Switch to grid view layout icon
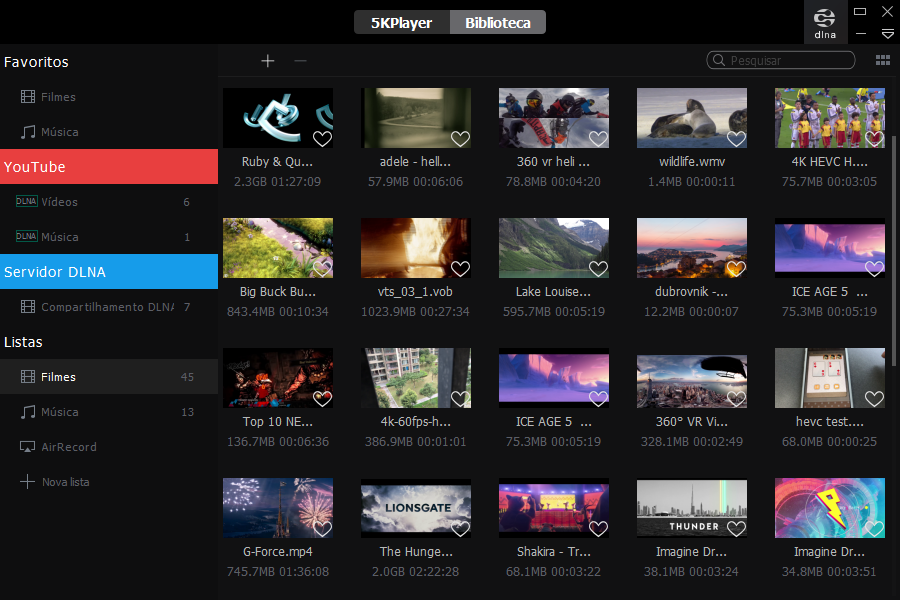The image size is (900, 600). (x=883, y=60)
